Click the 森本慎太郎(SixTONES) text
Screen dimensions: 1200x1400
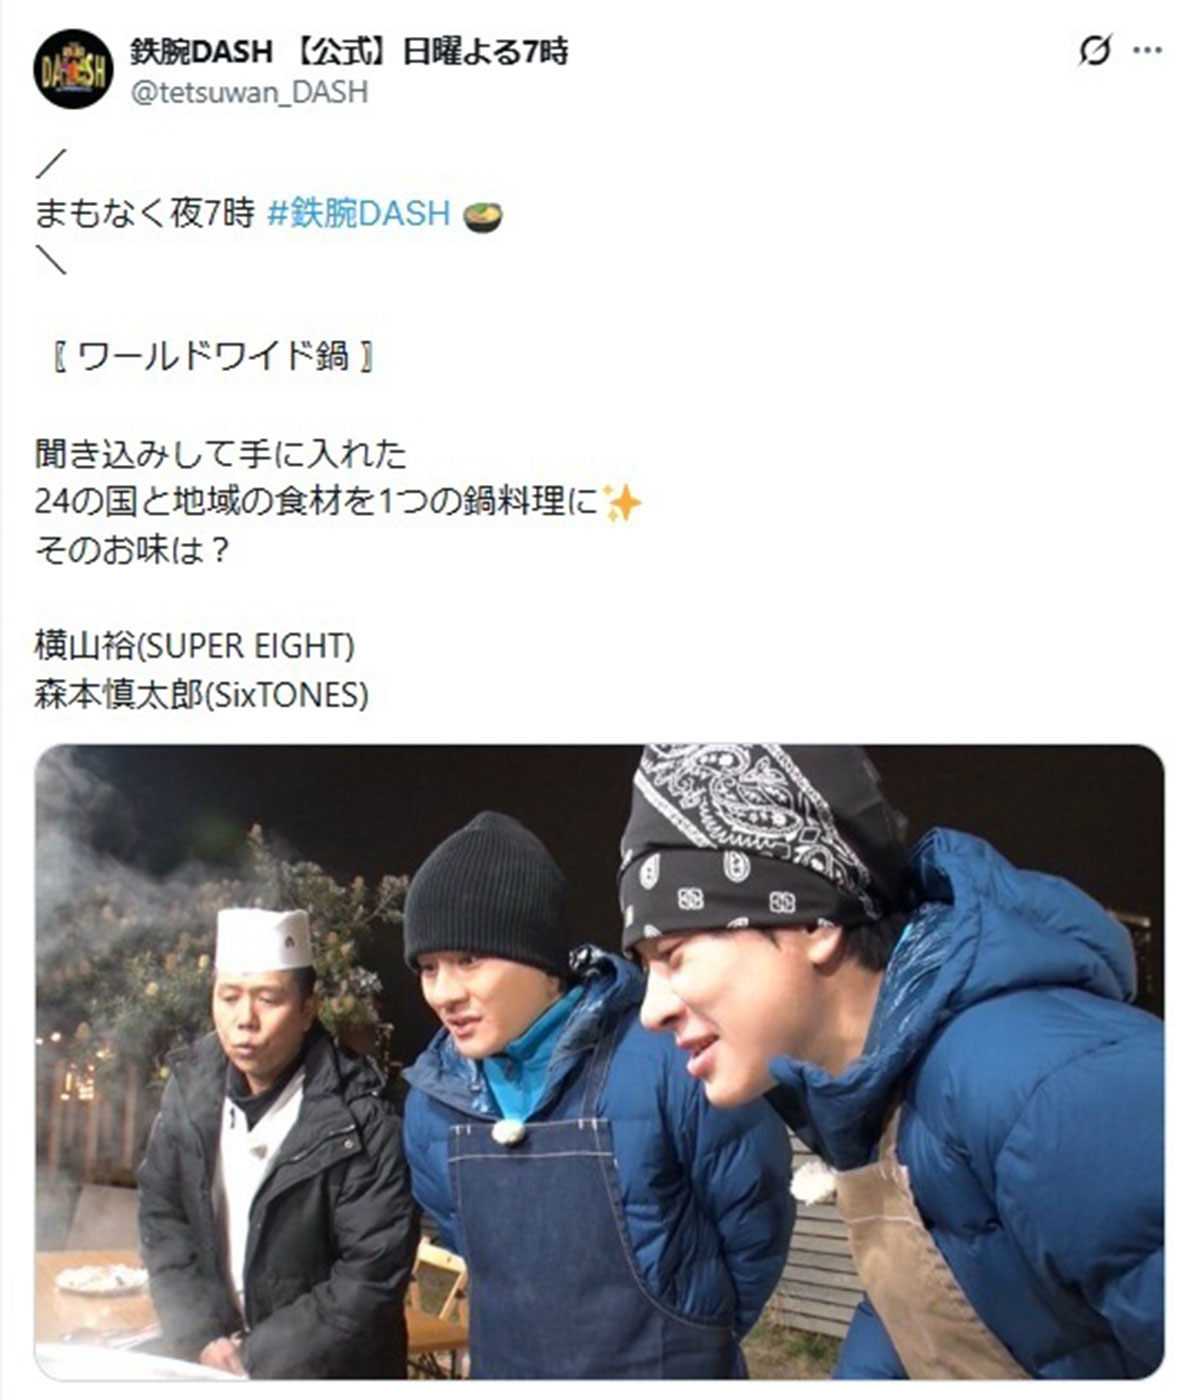[202, 694]
